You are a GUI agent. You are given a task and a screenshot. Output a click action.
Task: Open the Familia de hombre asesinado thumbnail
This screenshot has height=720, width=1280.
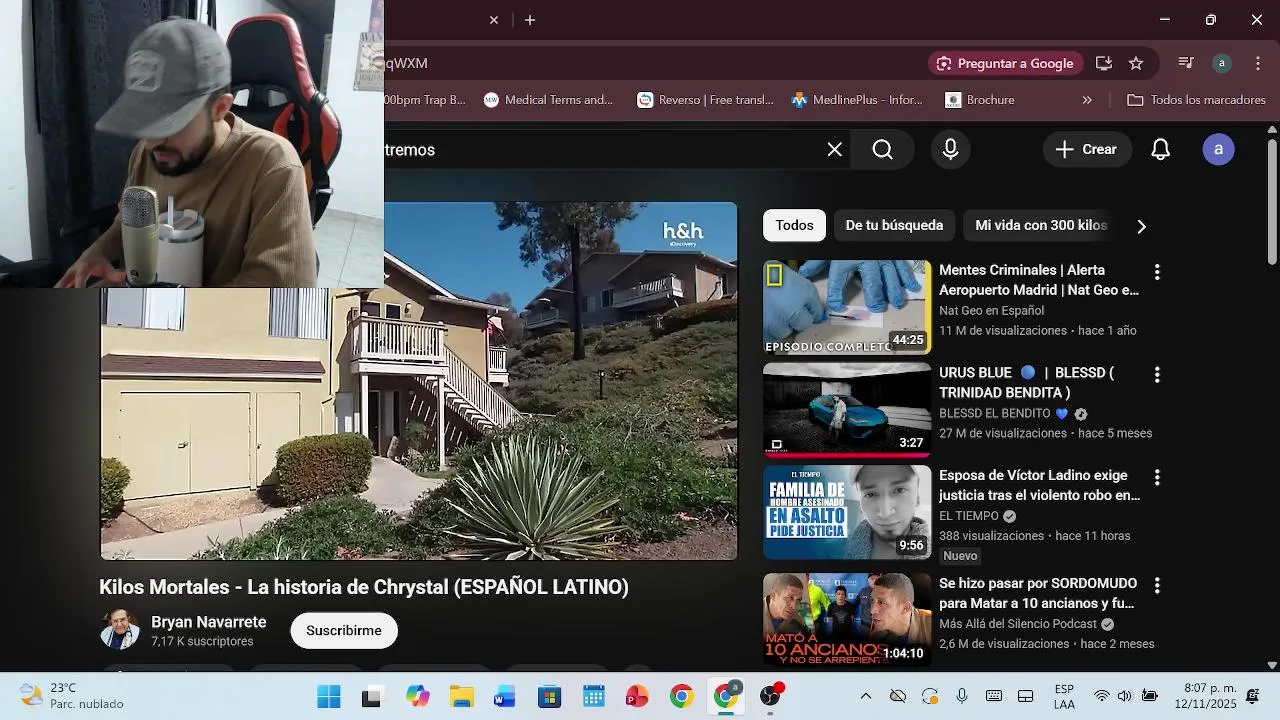click(847, 512)
